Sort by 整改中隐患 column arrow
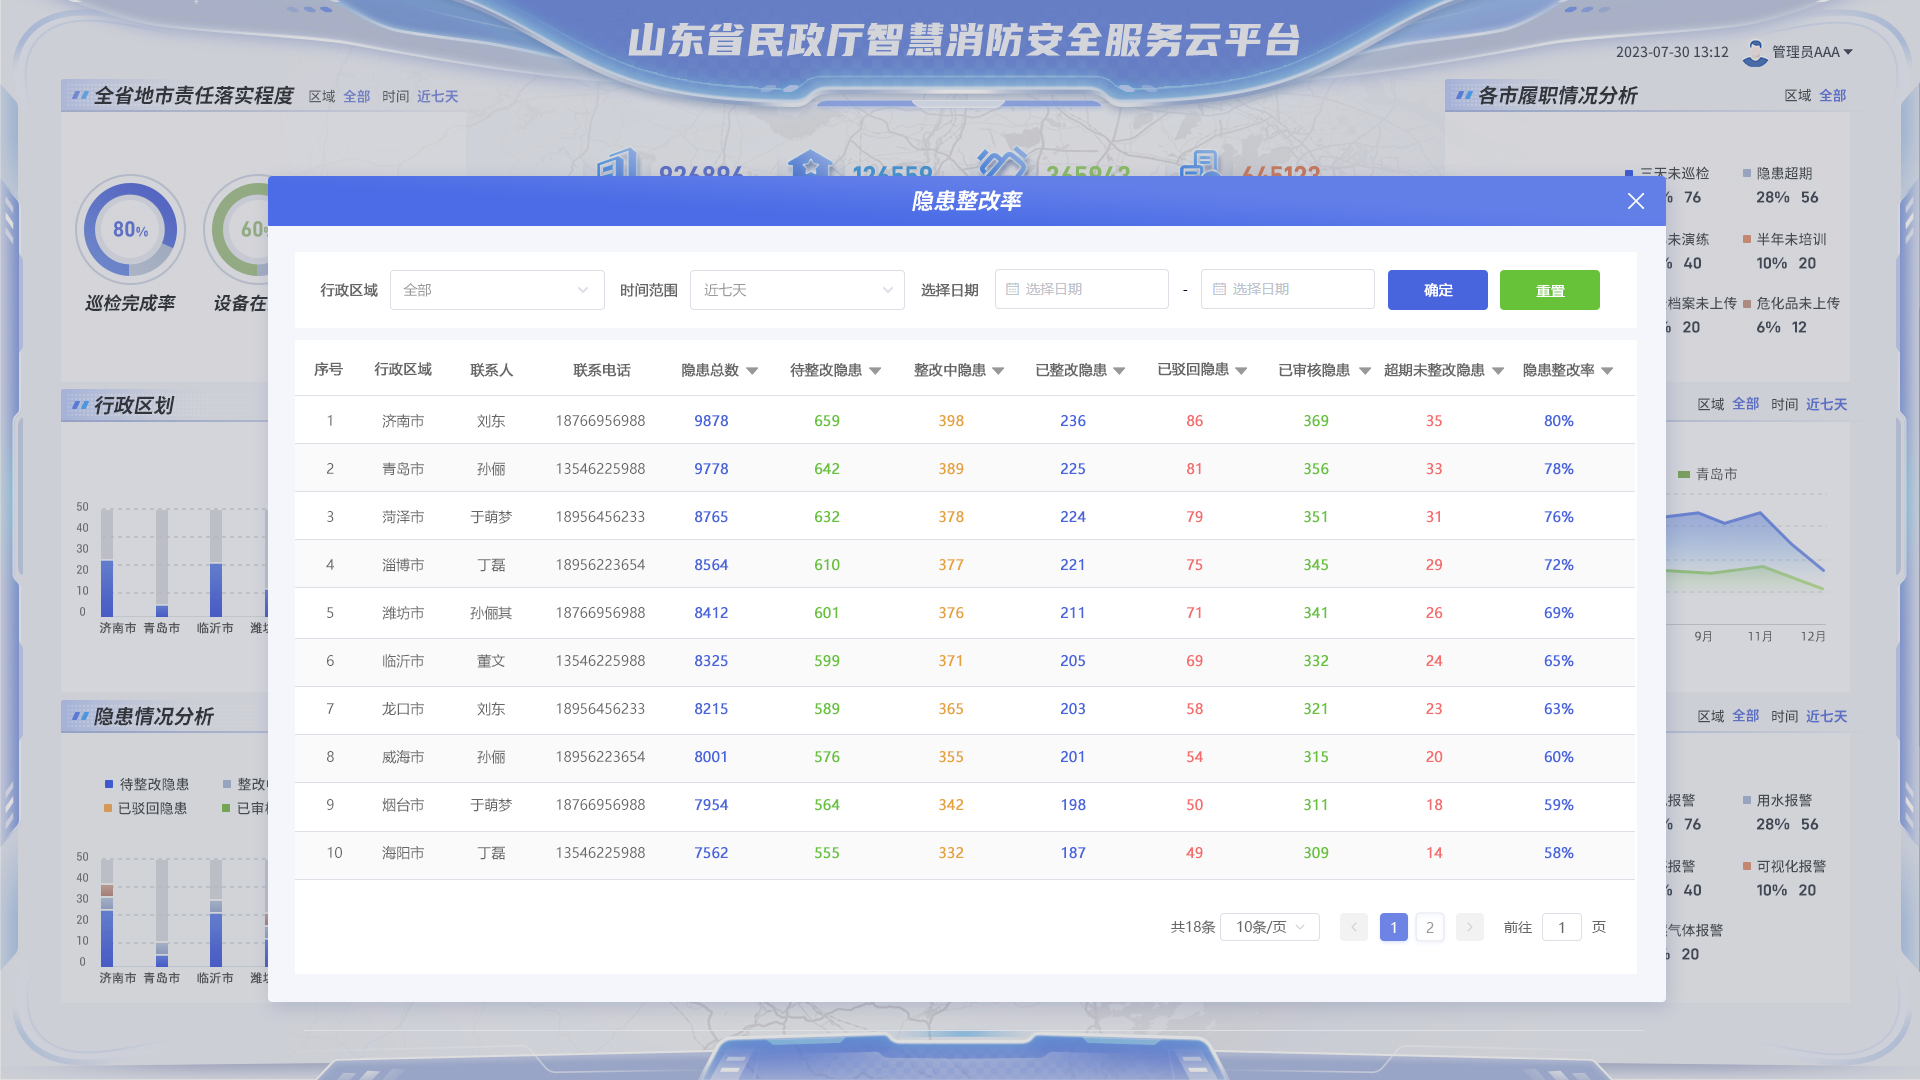The height and width of the screenshot is (1080, 1920). click(x=998, y=371)
